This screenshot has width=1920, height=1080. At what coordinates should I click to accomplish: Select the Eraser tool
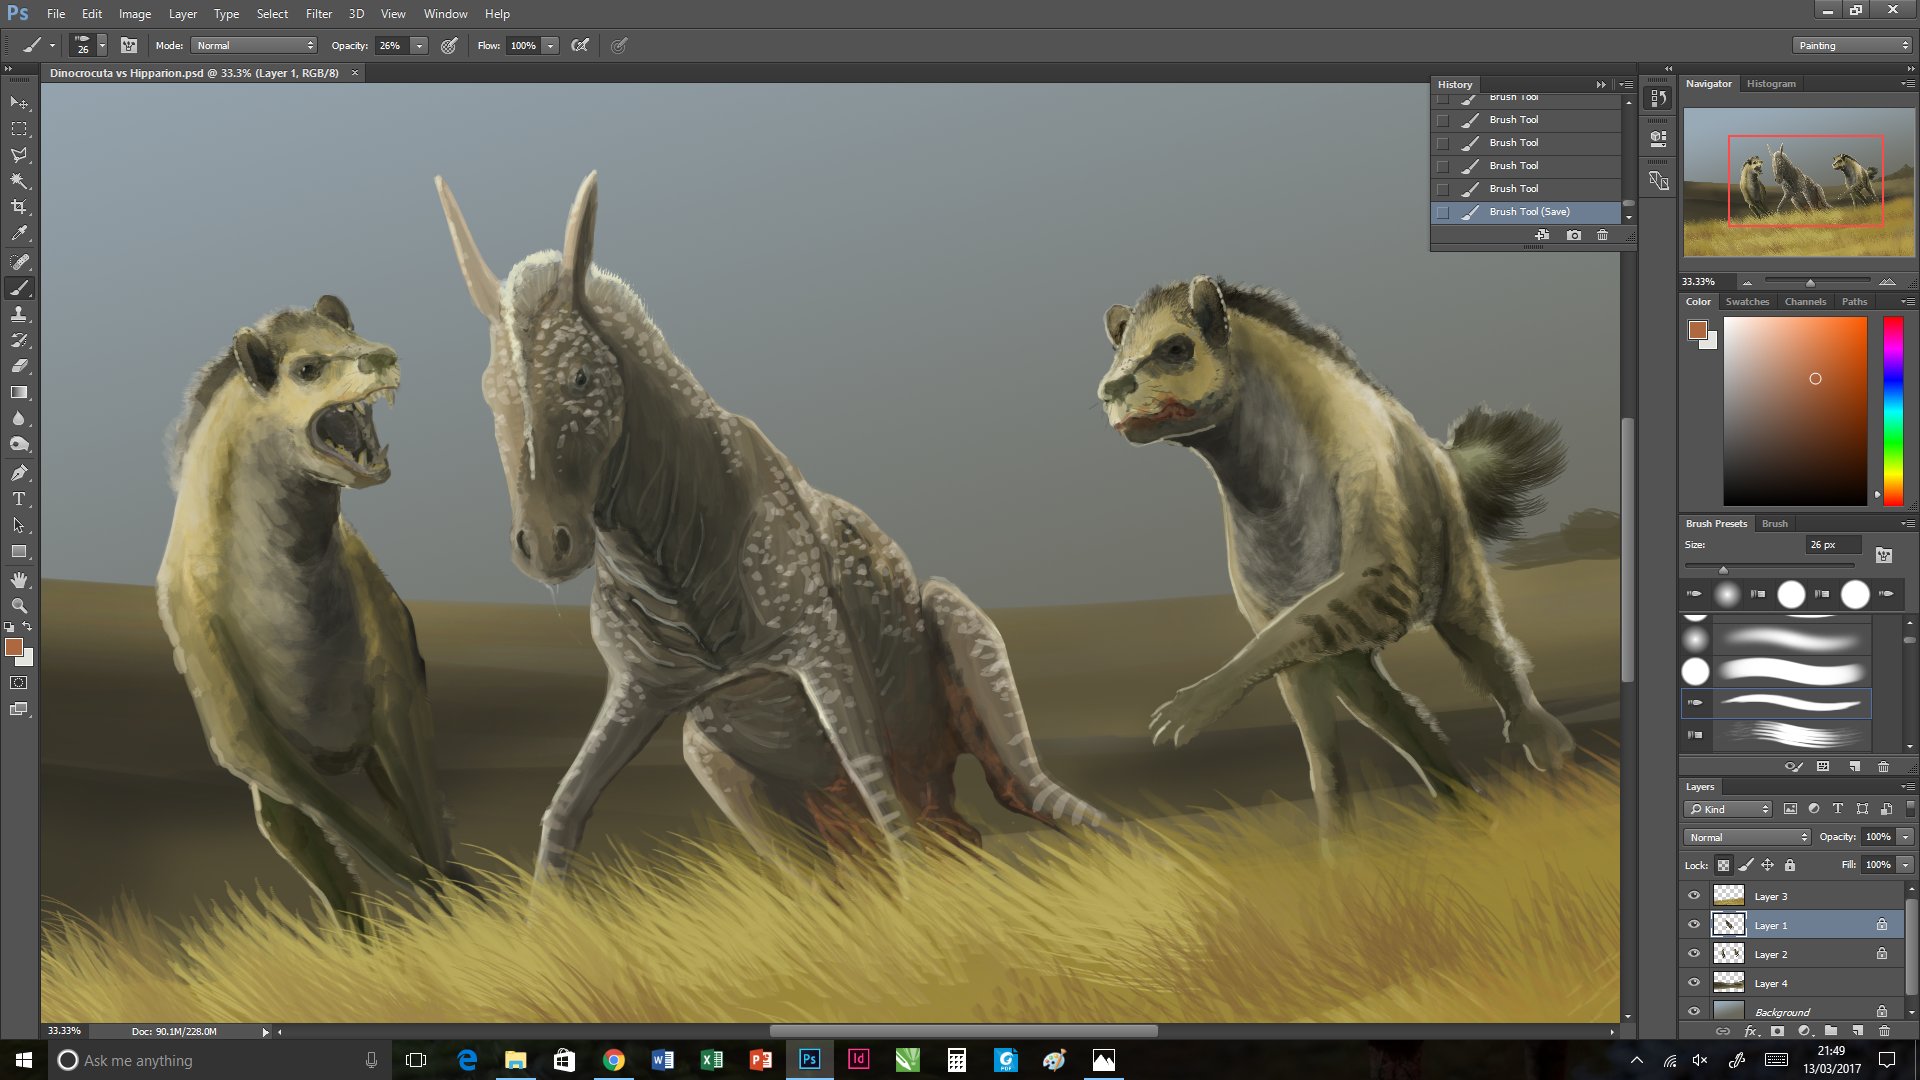click(x=19, y=366)
